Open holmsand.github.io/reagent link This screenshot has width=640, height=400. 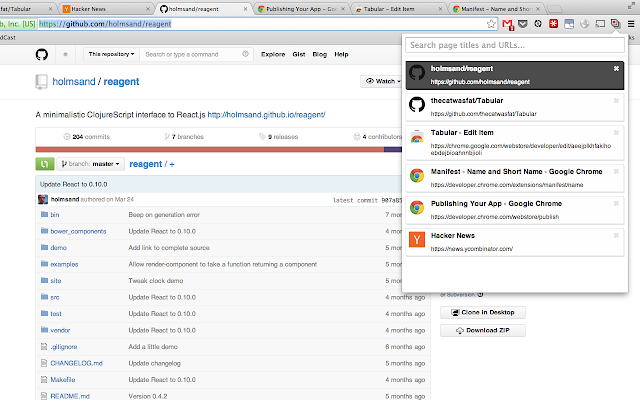267,115
